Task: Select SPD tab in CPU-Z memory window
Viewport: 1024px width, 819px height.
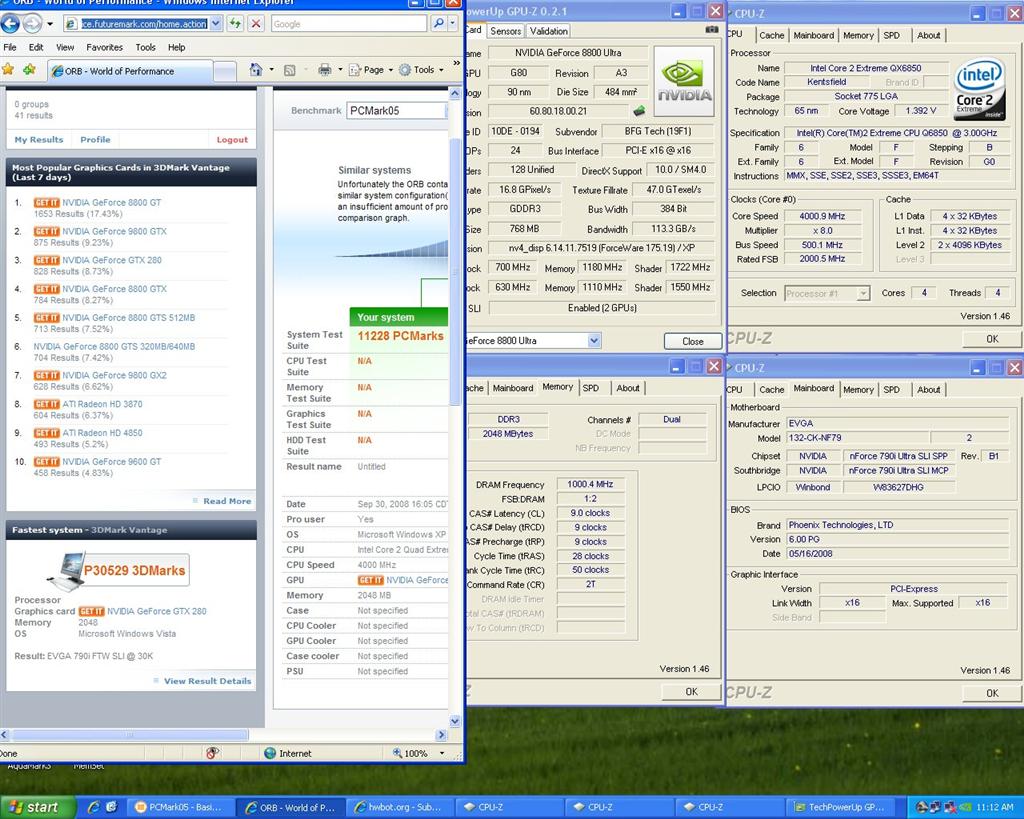Action: point(590,388)
